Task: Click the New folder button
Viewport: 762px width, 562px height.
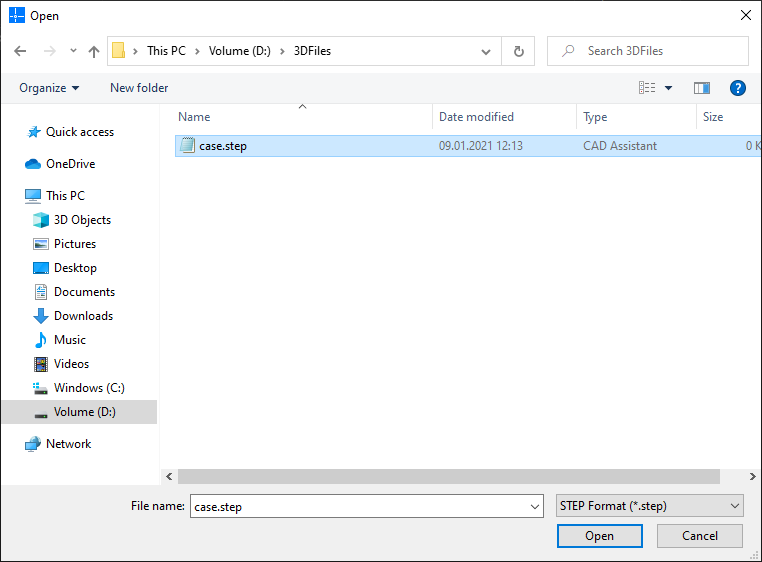Action: pos(139,88)
